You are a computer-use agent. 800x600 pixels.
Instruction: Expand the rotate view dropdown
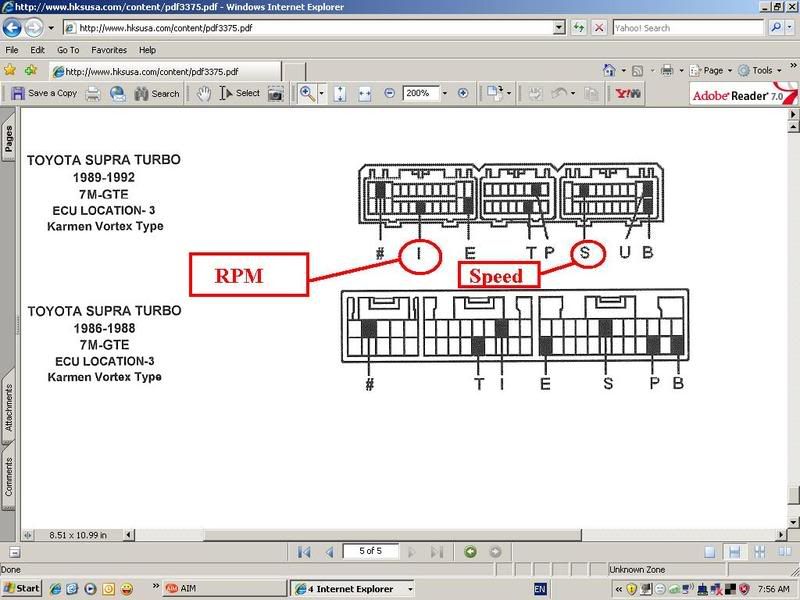[509, 93]
